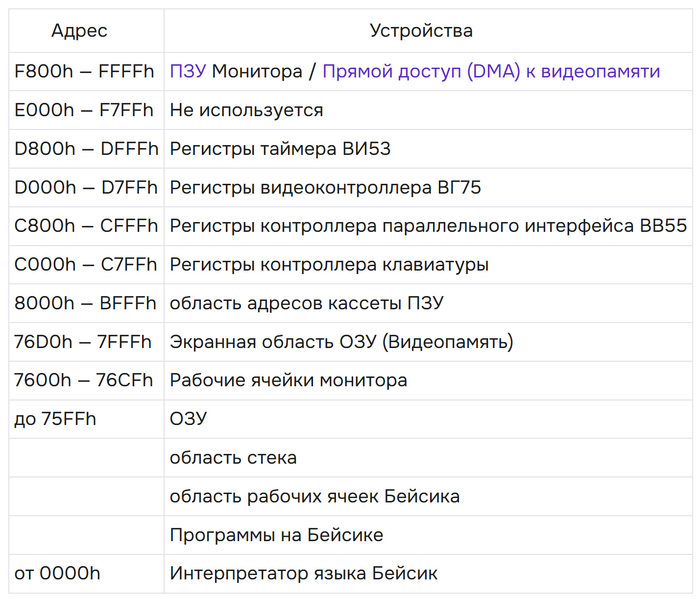Select the F800h – FFFFh address cell
700x599 pixels.
pos(85,72)
